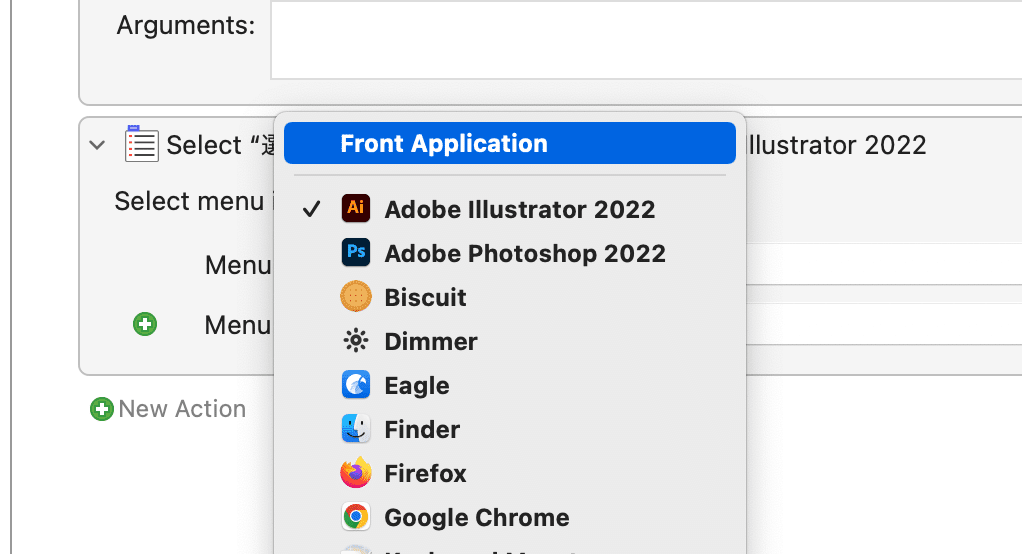Viewport: 1022px width, 554px height.
Task: Click the Finder face icon
Action: pos(356,429)
